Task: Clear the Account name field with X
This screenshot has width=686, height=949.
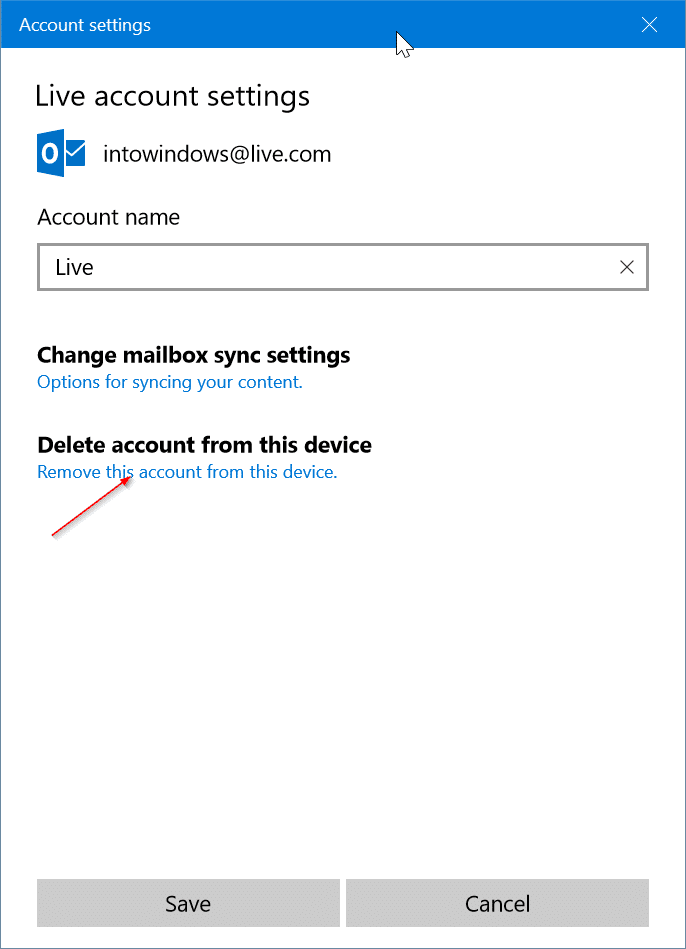Action: tap(627, 267)
